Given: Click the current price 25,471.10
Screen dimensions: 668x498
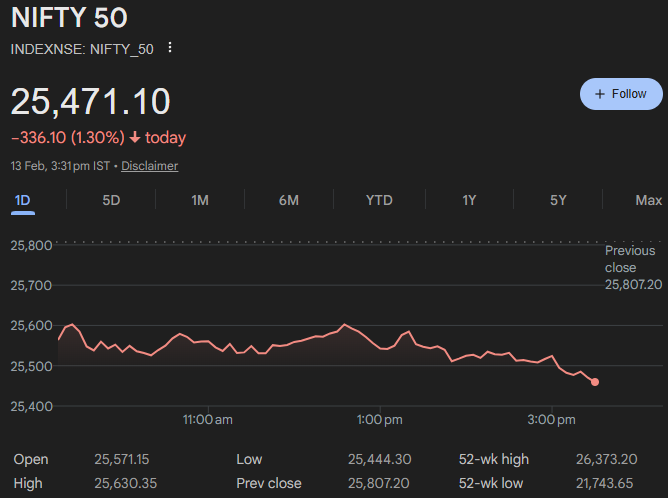Looking at the screenshot, I should point(91,102).
